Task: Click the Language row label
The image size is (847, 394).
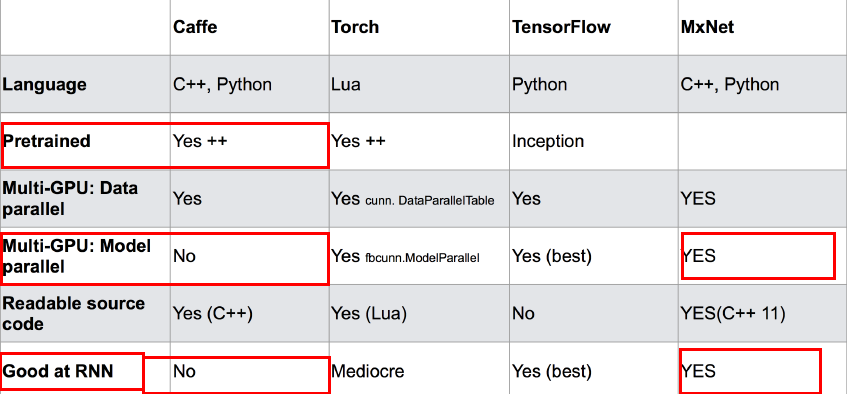Action: pyautogui.click(x=44, y=85)
